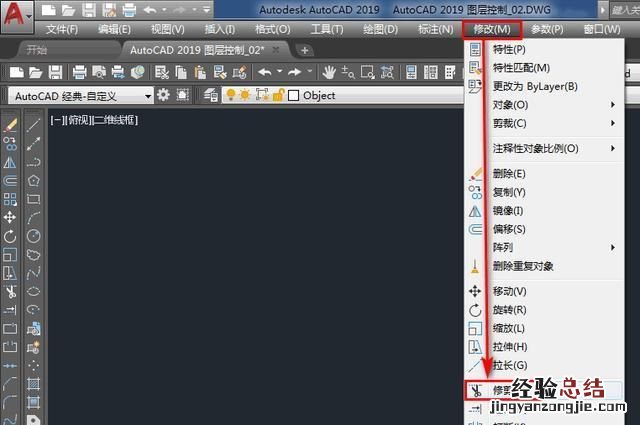Open the 视图(V) menu
Viewport: 640px width, 425px height.
(x=167, y=29)
